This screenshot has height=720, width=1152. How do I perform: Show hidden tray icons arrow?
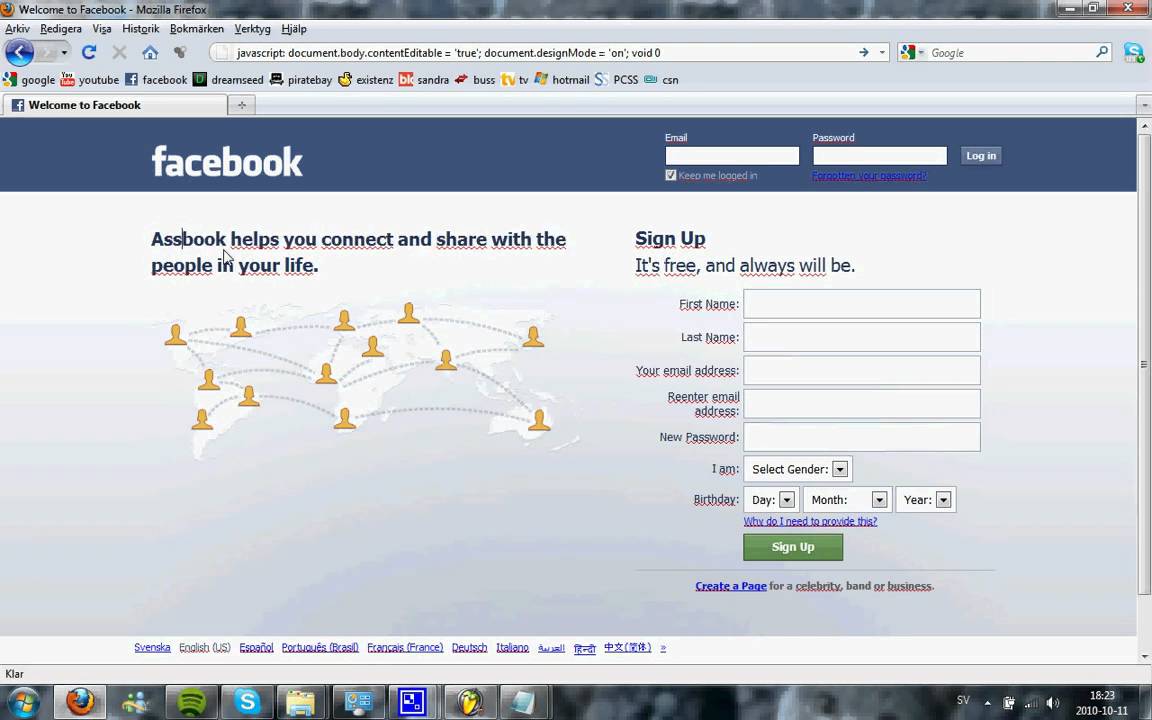[987, 703]
